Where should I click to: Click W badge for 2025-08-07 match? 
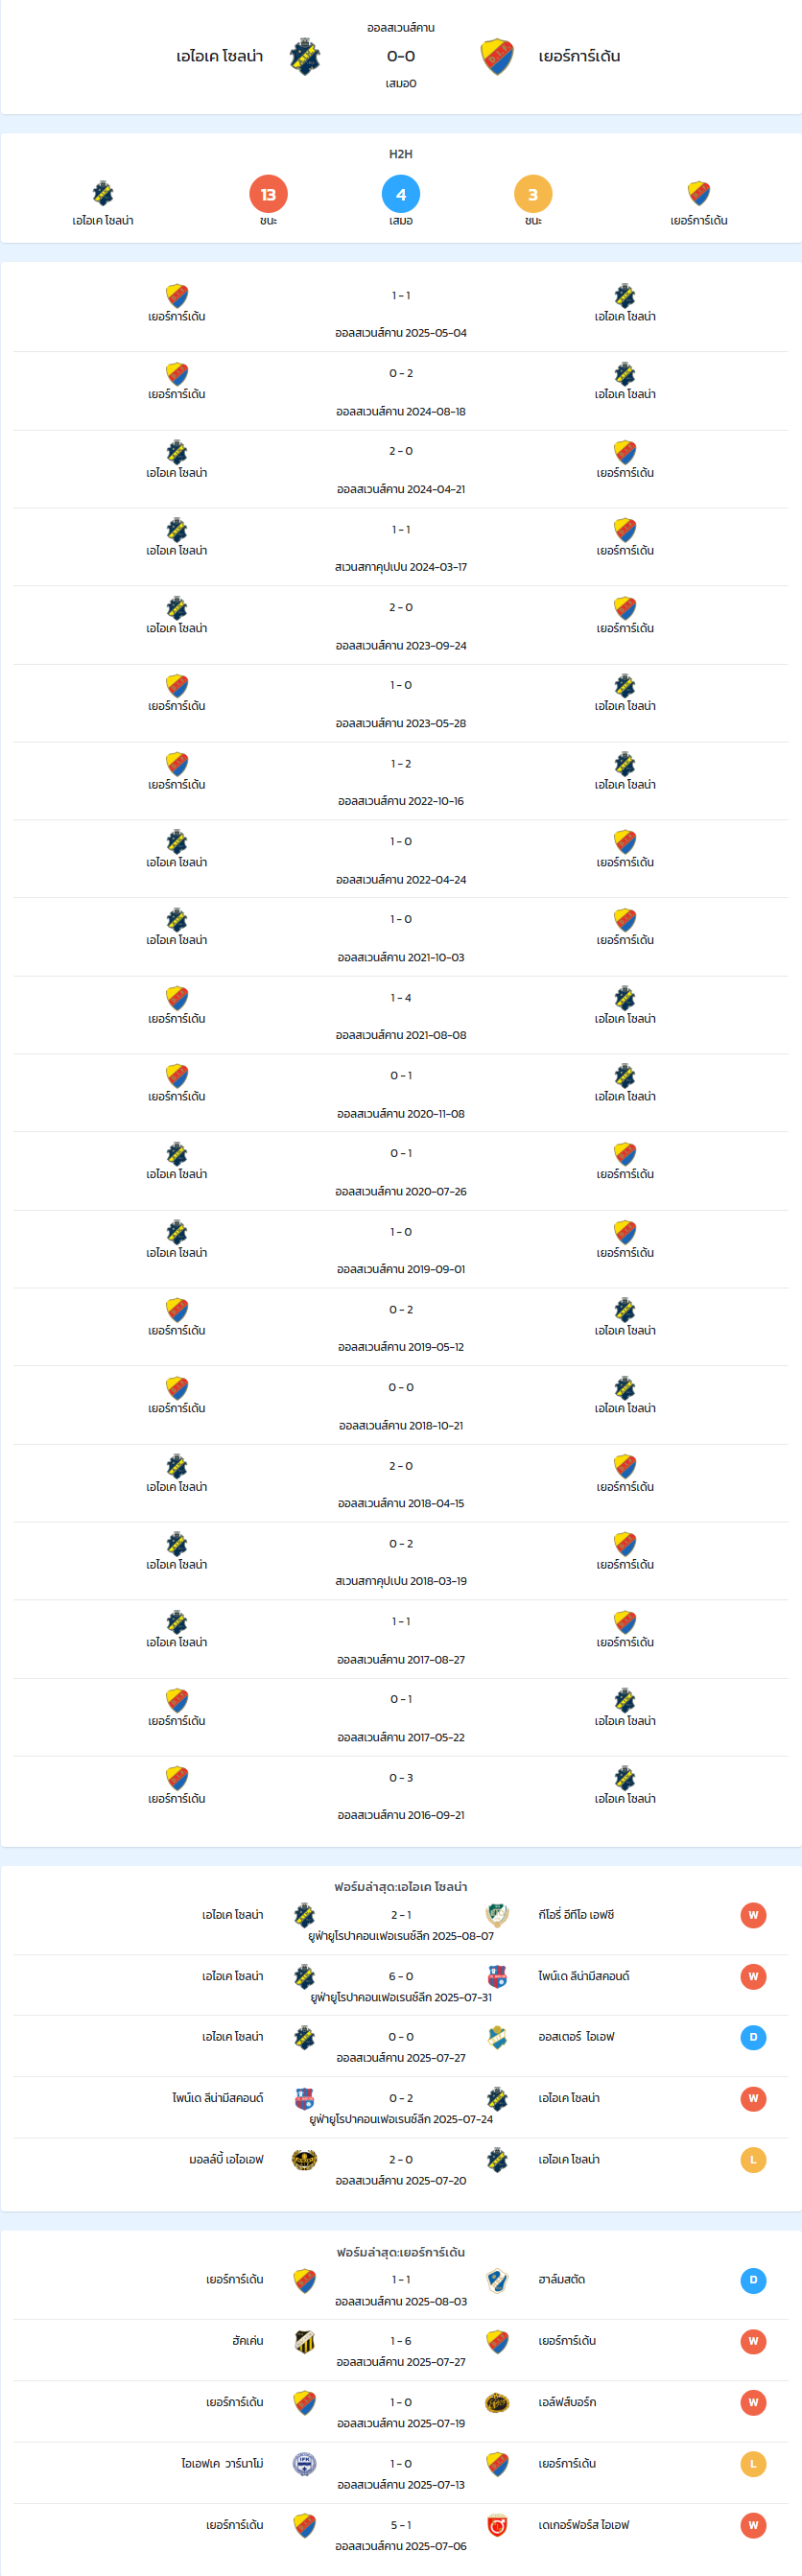[x=753, y=1915]
